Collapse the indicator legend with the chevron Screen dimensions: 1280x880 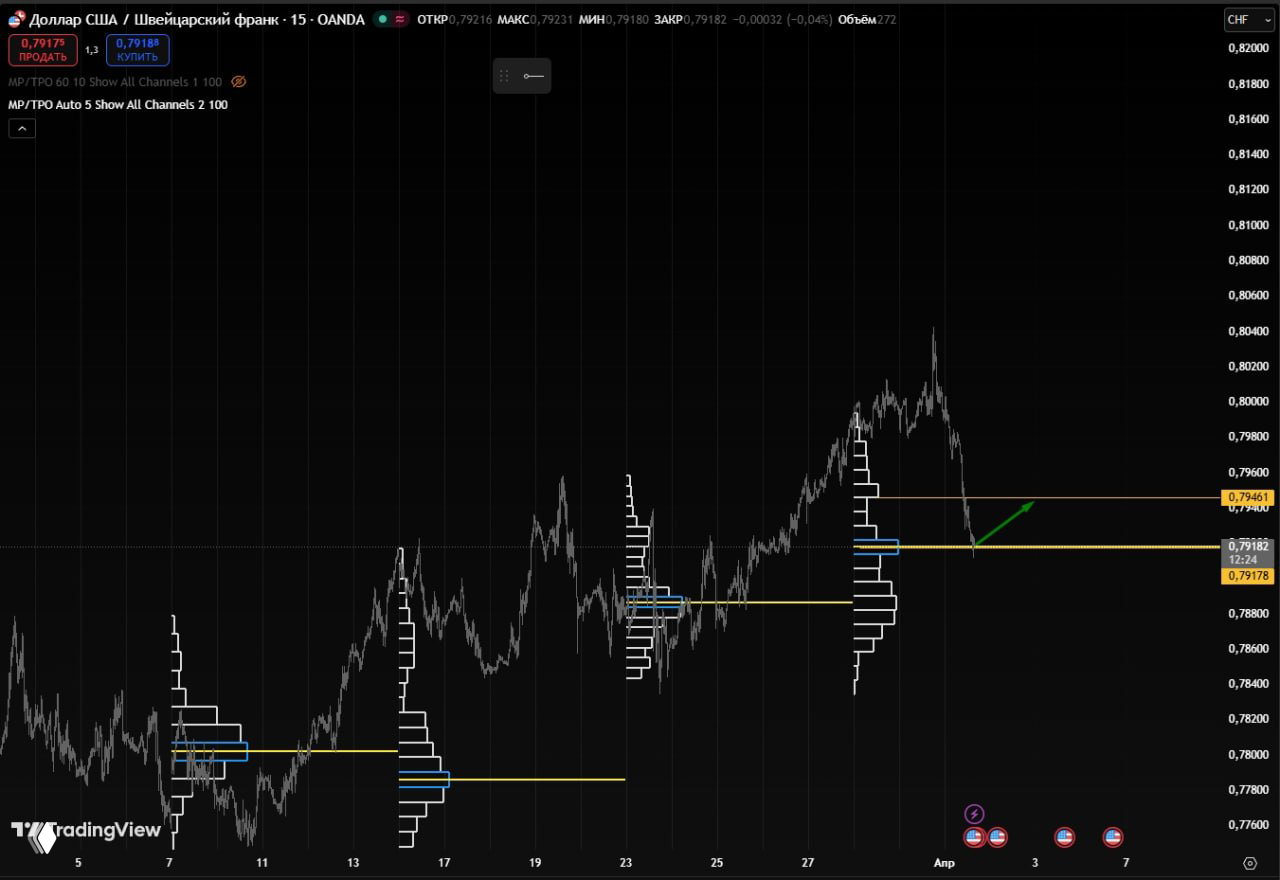pyautogui.click(x=21, y=128)
